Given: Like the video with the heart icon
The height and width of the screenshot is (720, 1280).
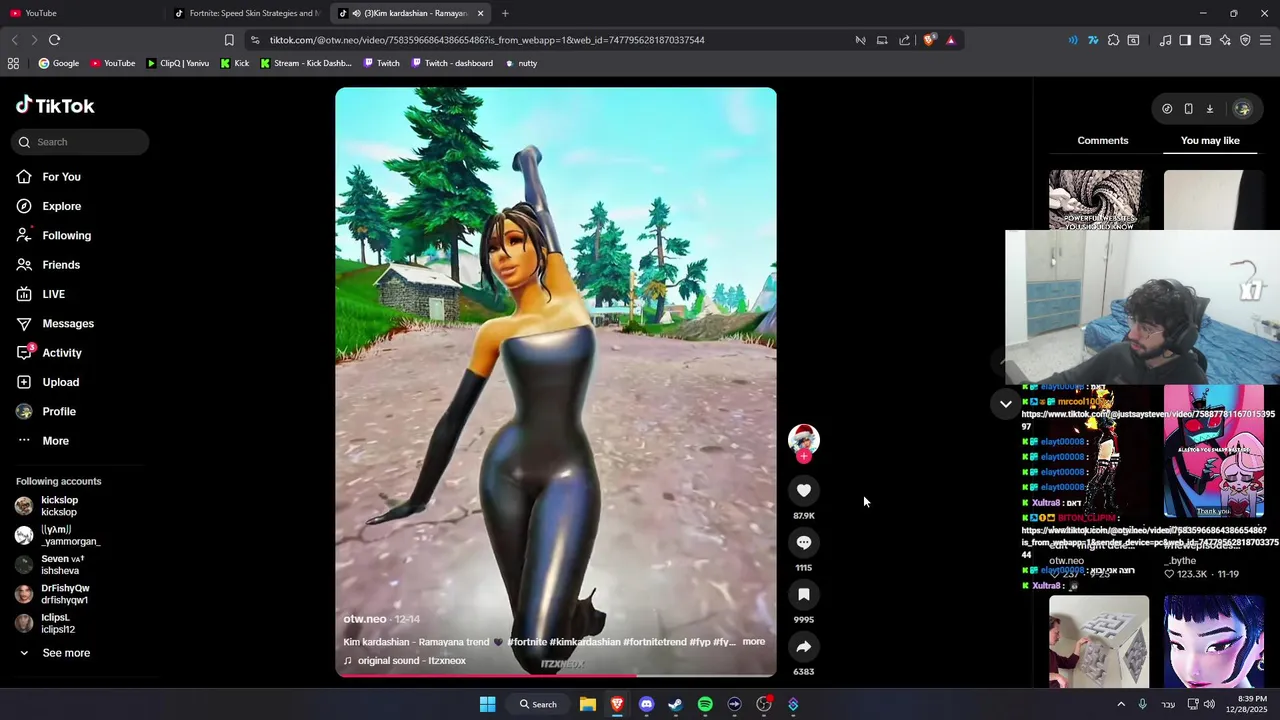Looking at the screenshot, I should [803, 490].
